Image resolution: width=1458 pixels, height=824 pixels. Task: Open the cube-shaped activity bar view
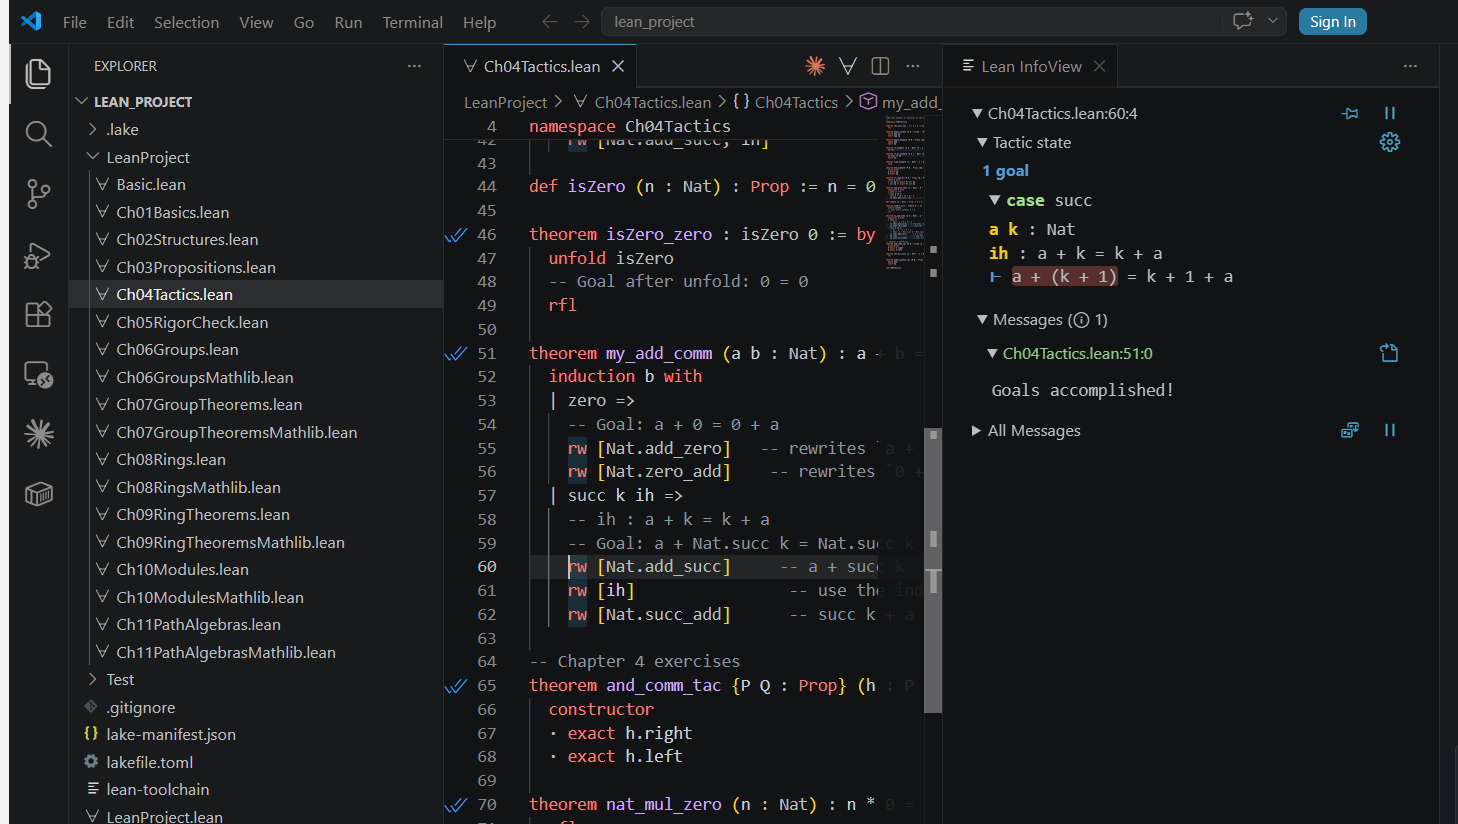click(x=38, y=494)
